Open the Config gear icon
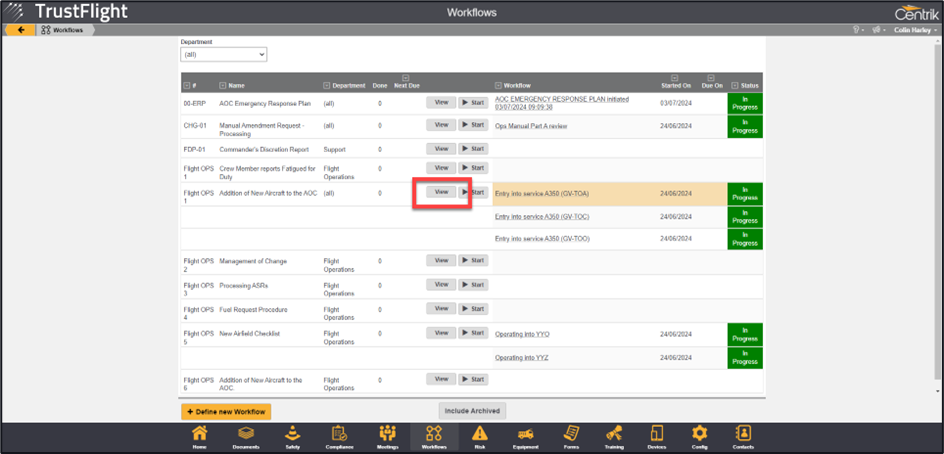944x454 pixels. point(700,436)
